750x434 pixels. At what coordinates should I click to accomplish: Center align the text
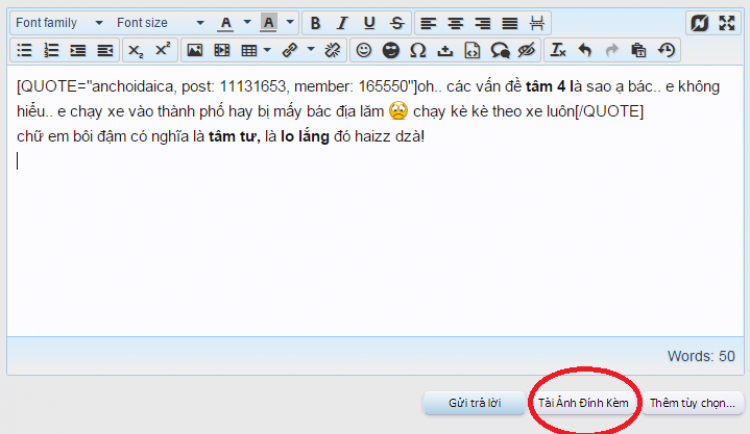coord(455,23)
